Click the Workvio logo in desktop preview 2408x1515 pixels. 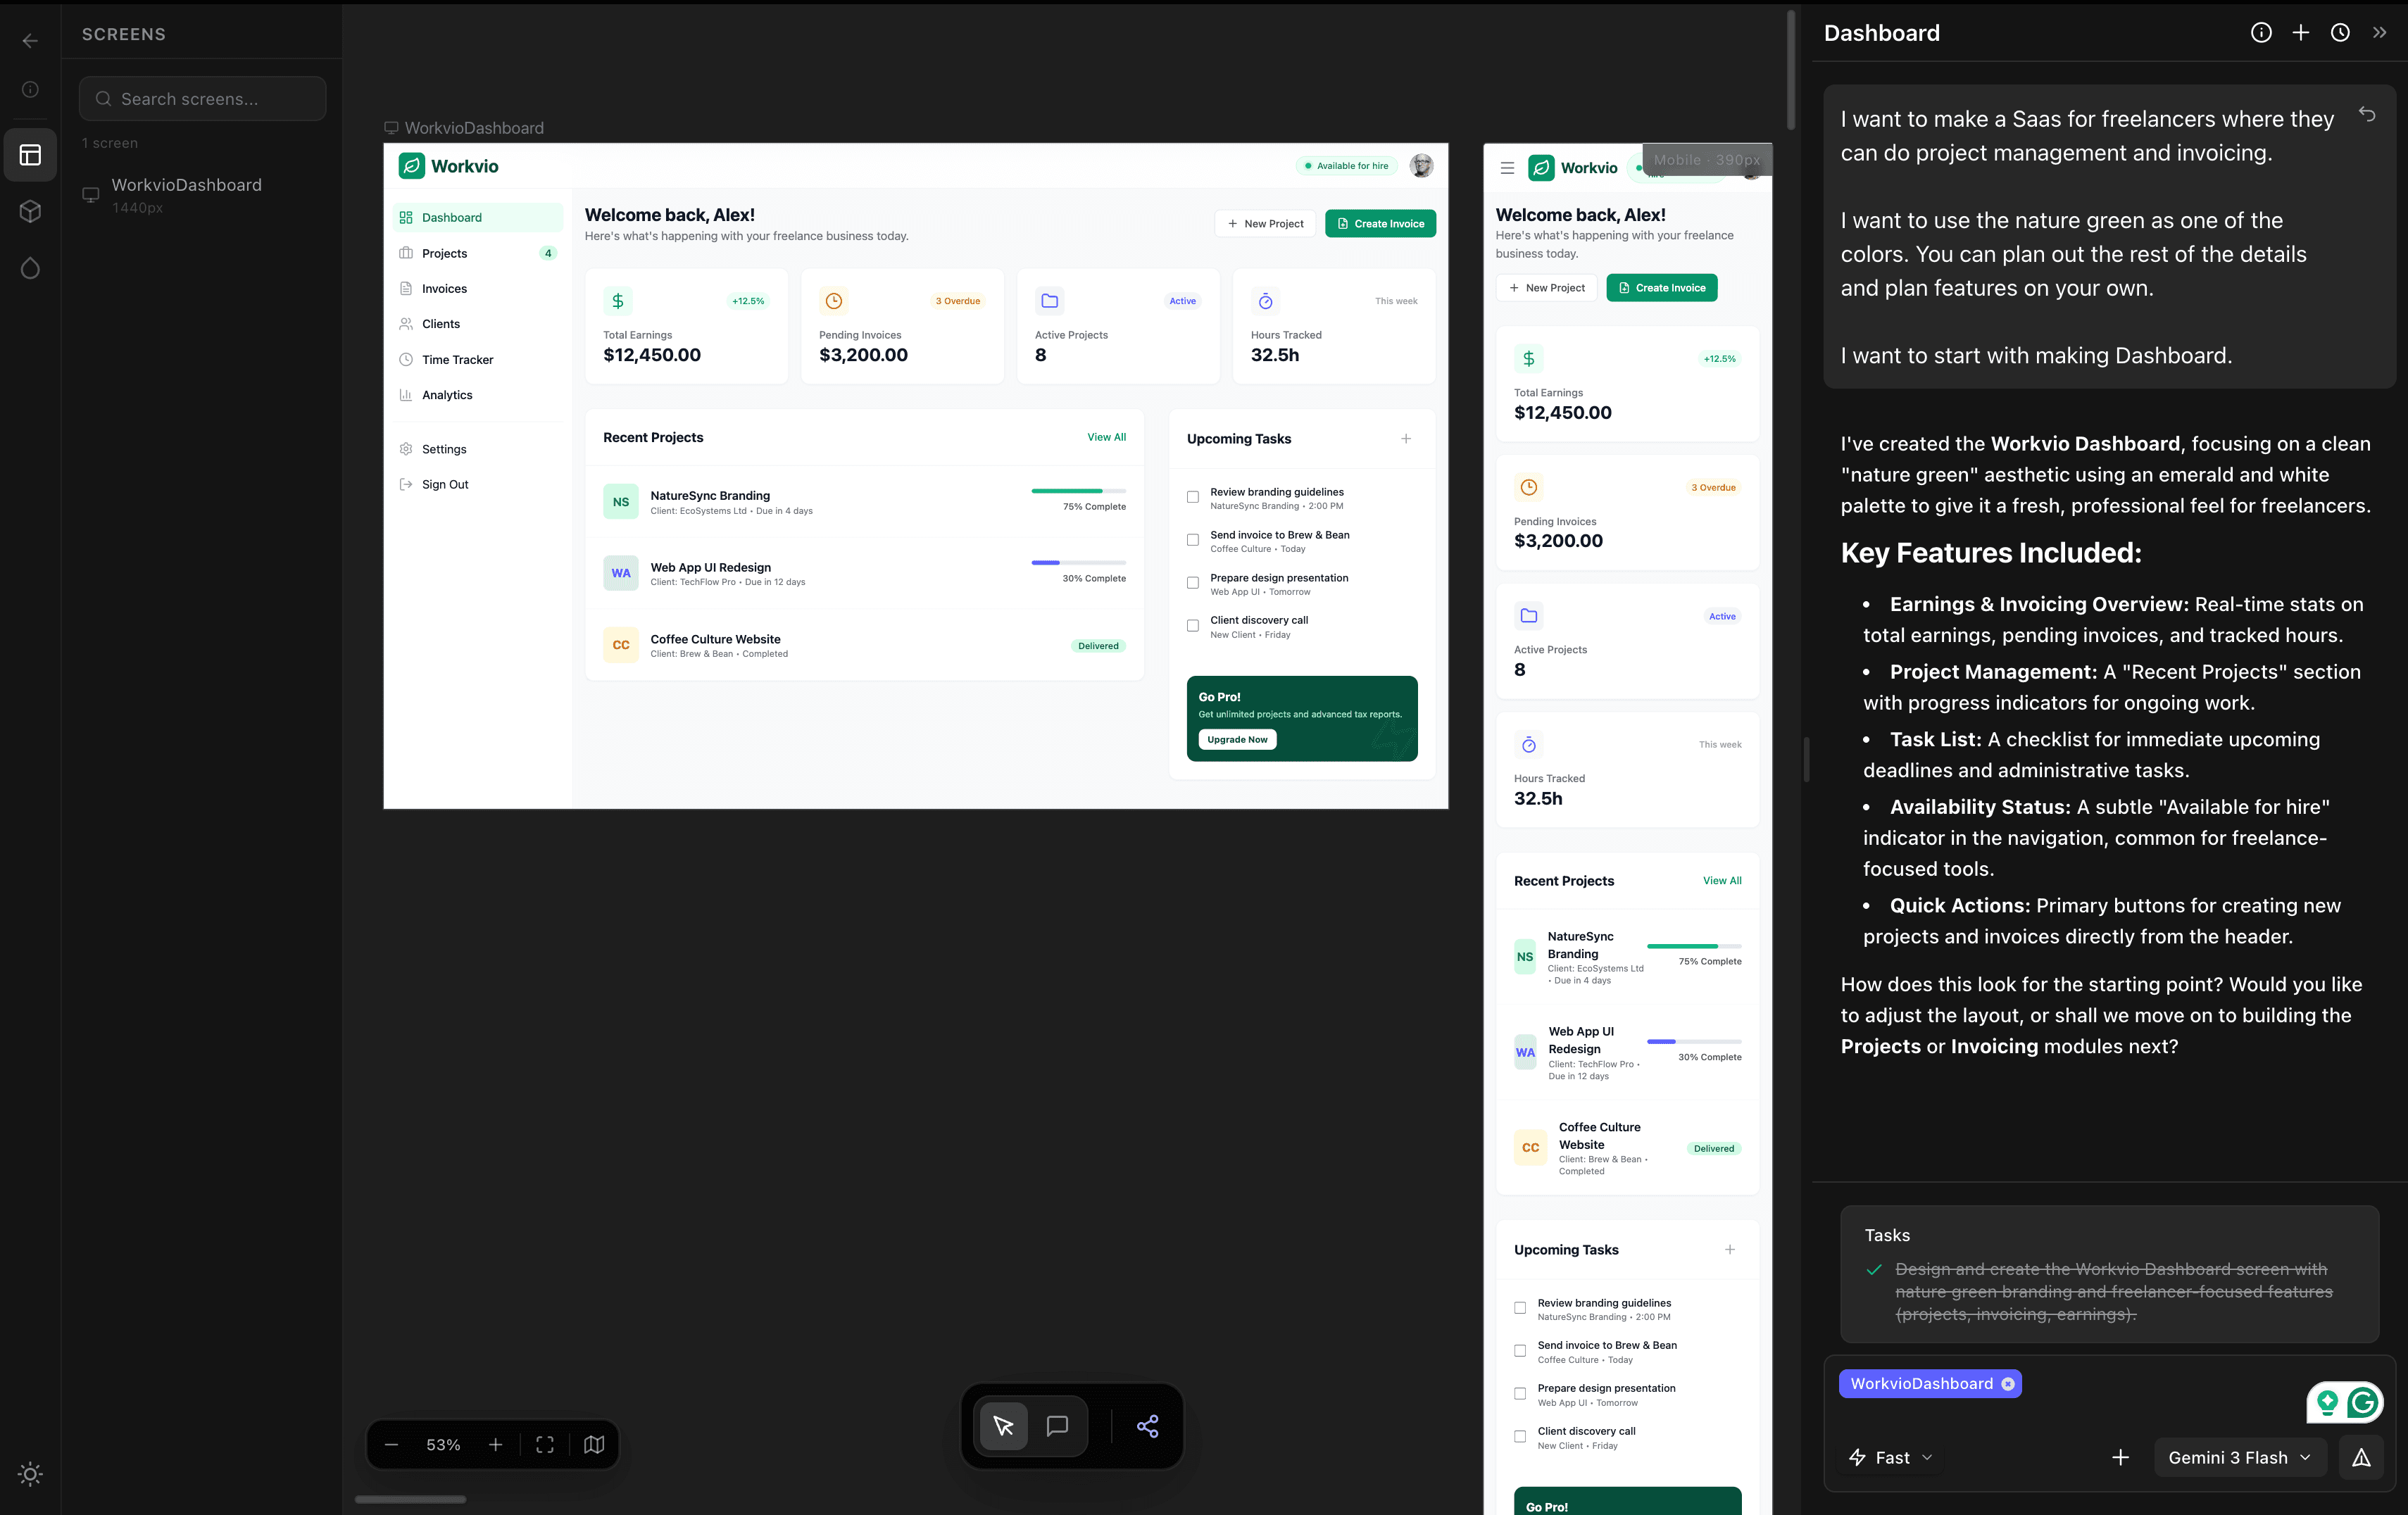(449, 166)
